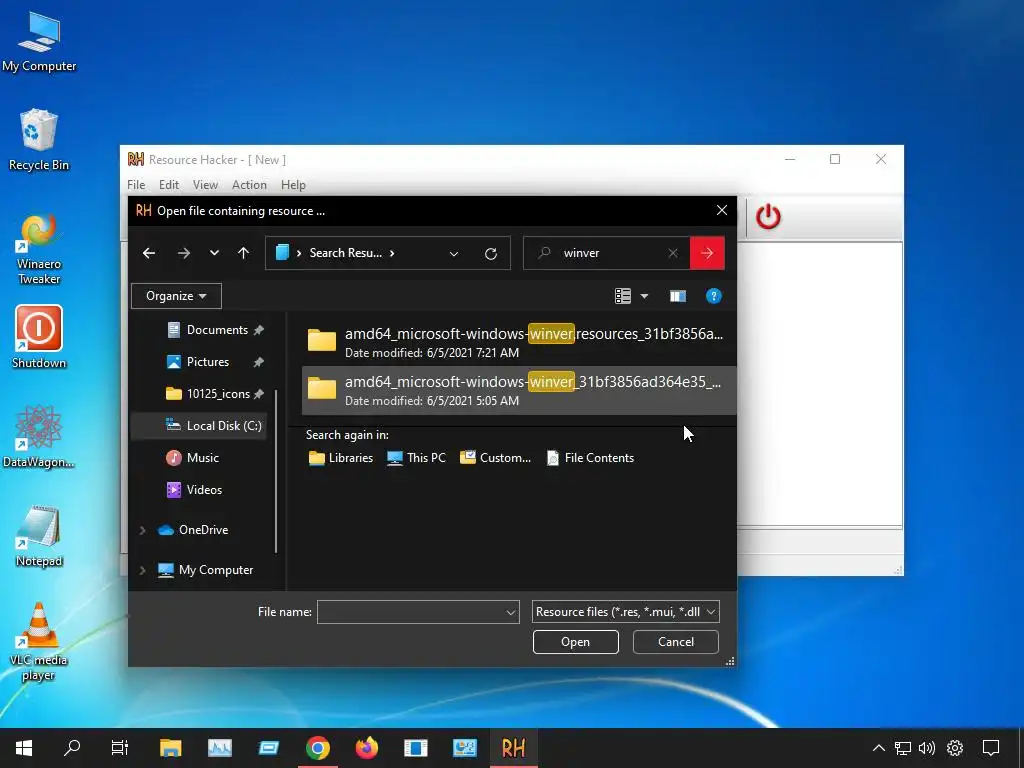Screen dimensions: 1024x768
Task: Click the winver search box
Action: (607, 253)
